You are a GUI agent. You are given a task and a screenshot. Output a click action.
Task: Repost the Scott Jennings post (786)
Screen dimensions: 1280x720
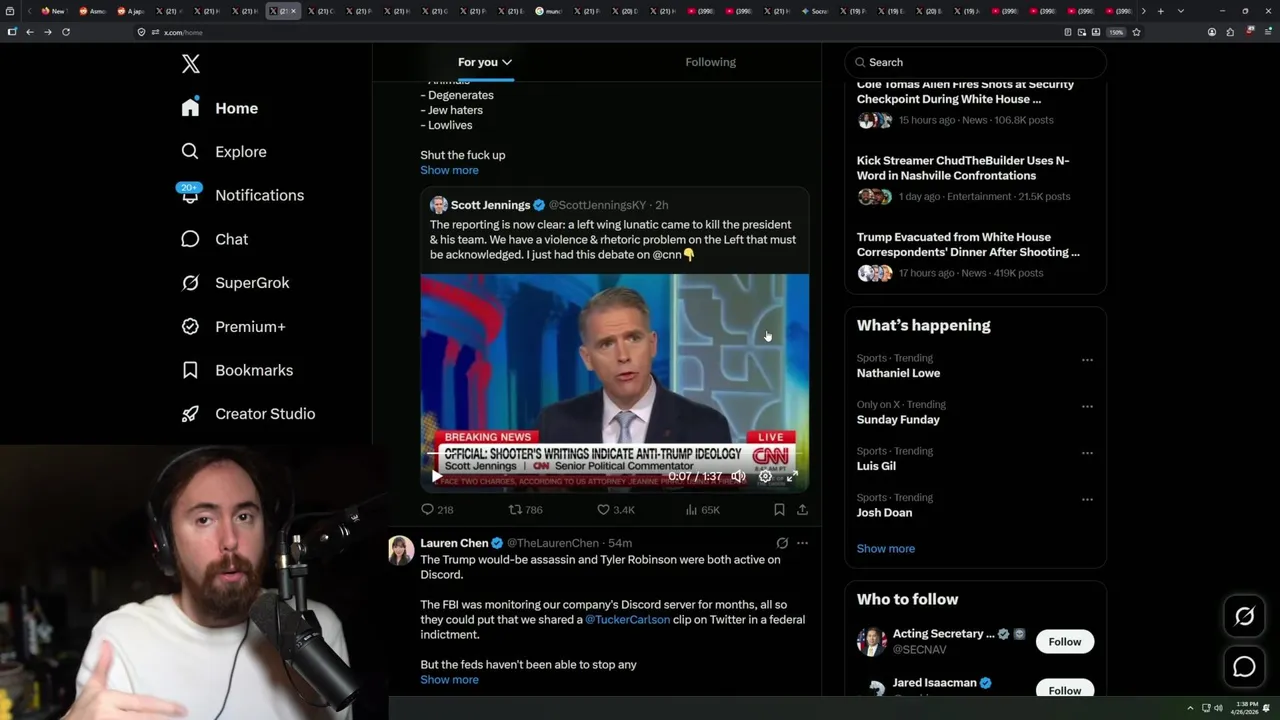pyautogui.click(x=525, y=510)
